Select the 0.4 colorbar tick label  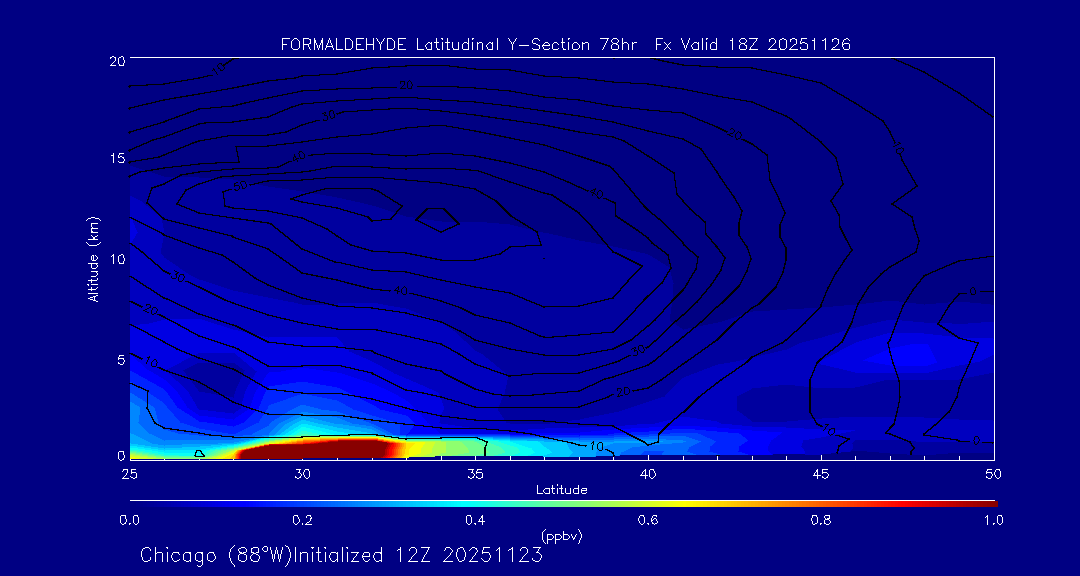coord(475,520)
